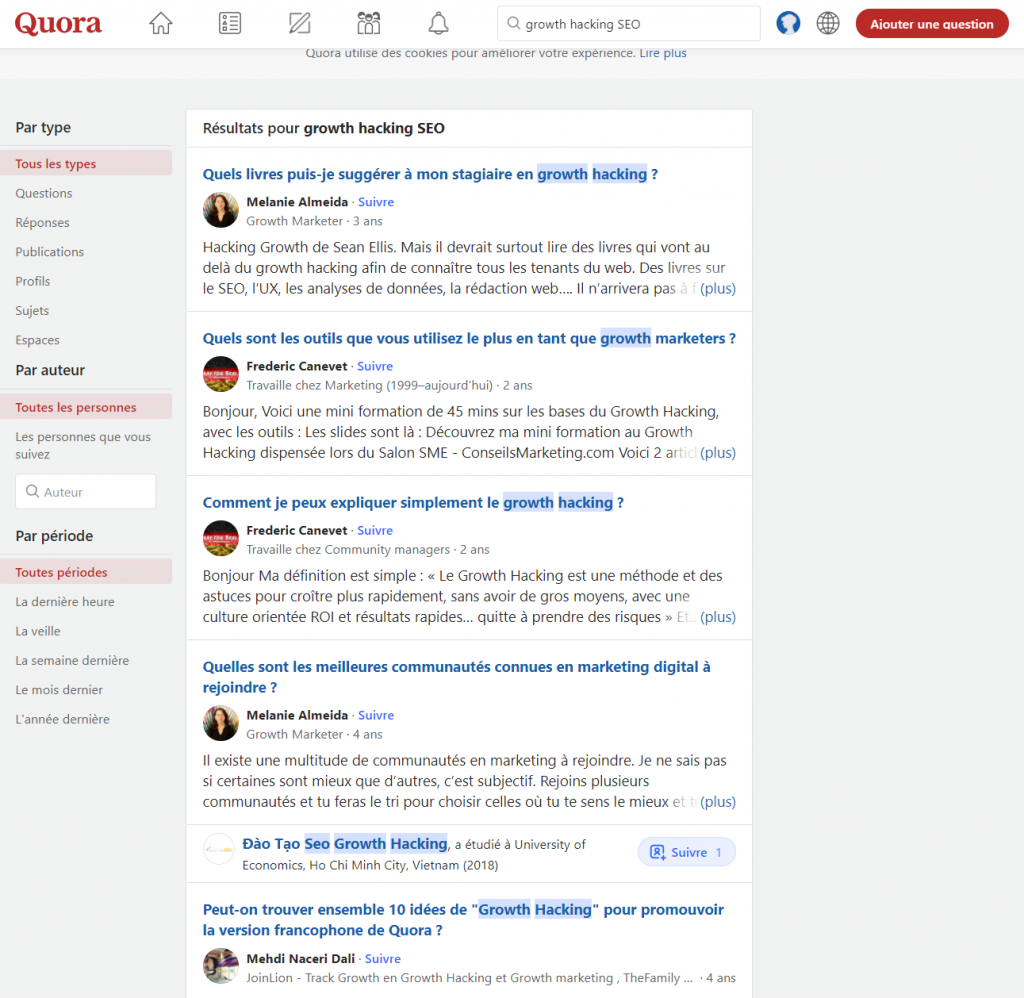Follow Melanie Almeida on the communautés answer
The image size is (1024, 998).
point(376,715)
